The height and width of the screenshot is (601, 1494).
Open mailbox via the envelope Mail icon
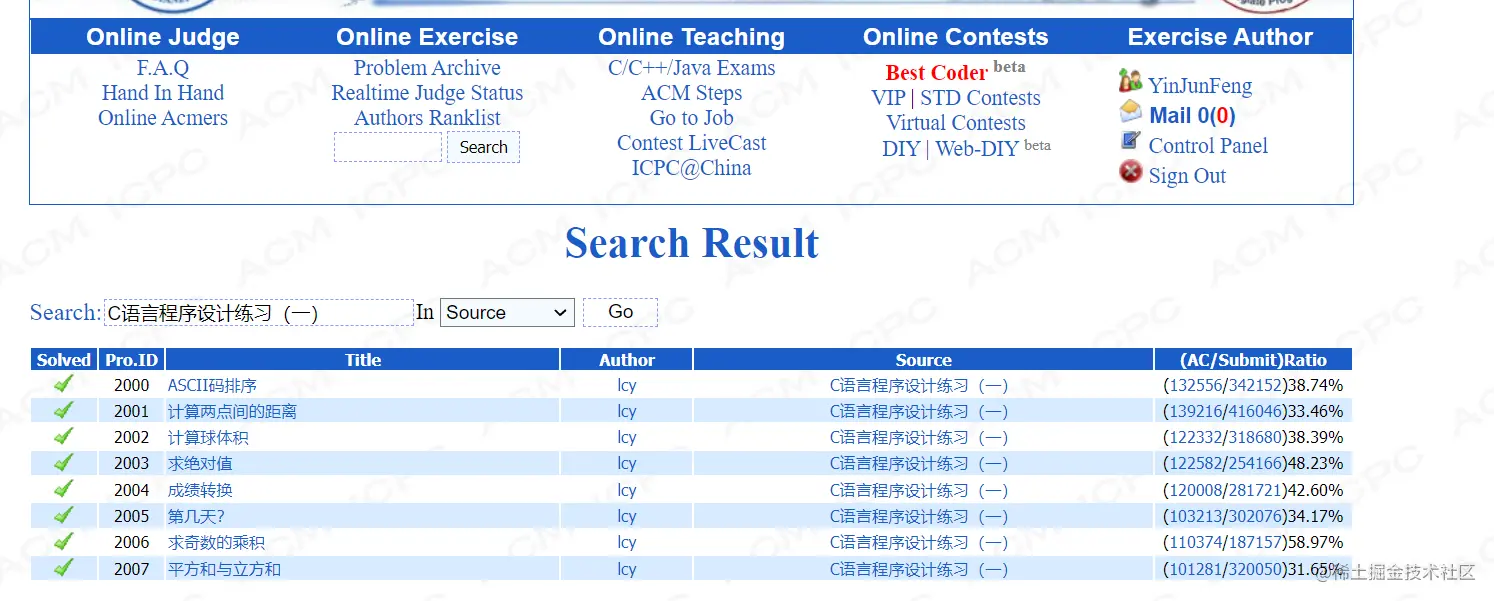(x=1131, y=113)
